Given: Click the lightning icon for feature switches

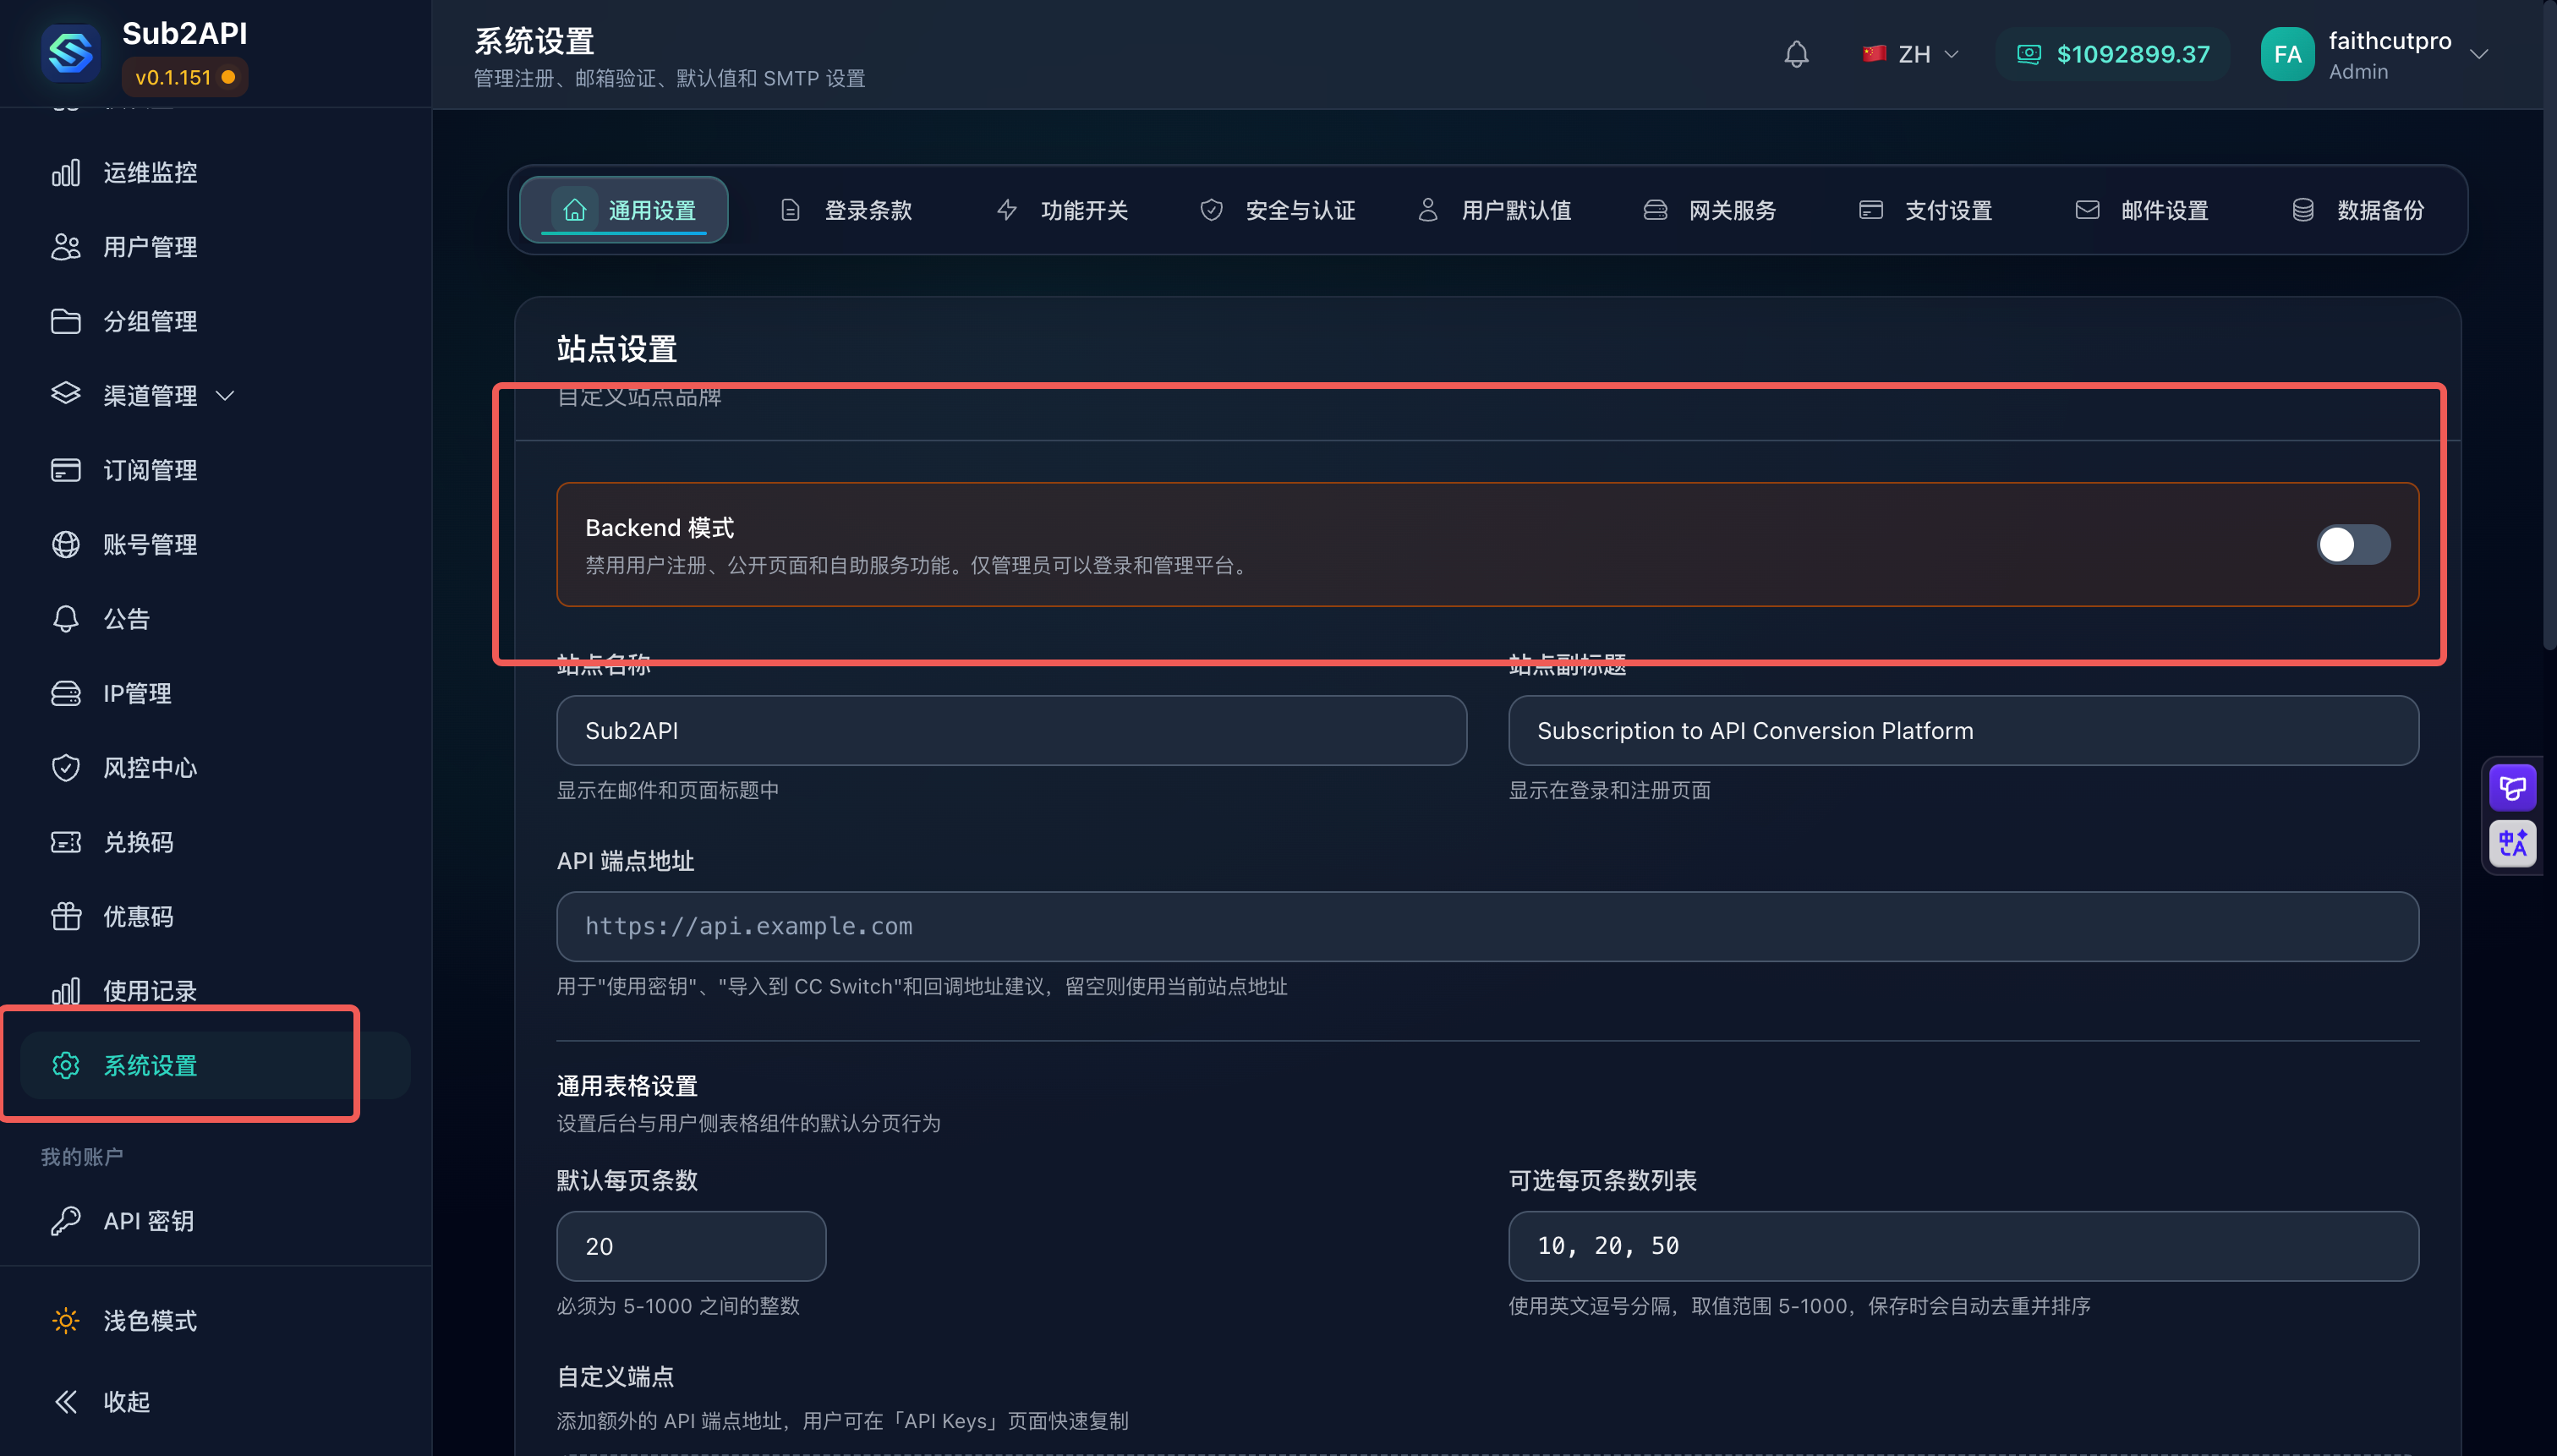Looking at the screenshot, I should [1007, 210].
